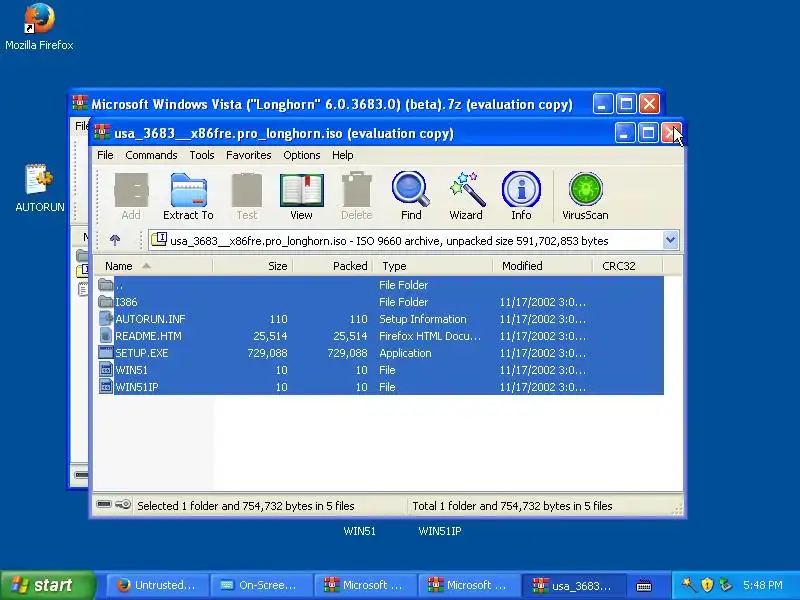Sort by the Name column header

tap(154, 266)
